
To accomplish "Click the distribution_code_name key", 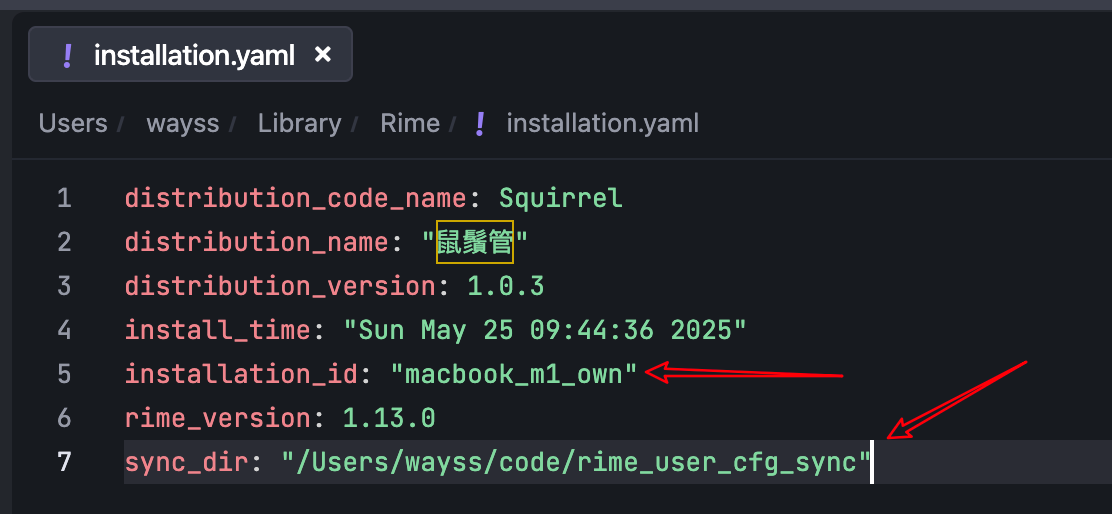I will [x=296, y=199].
